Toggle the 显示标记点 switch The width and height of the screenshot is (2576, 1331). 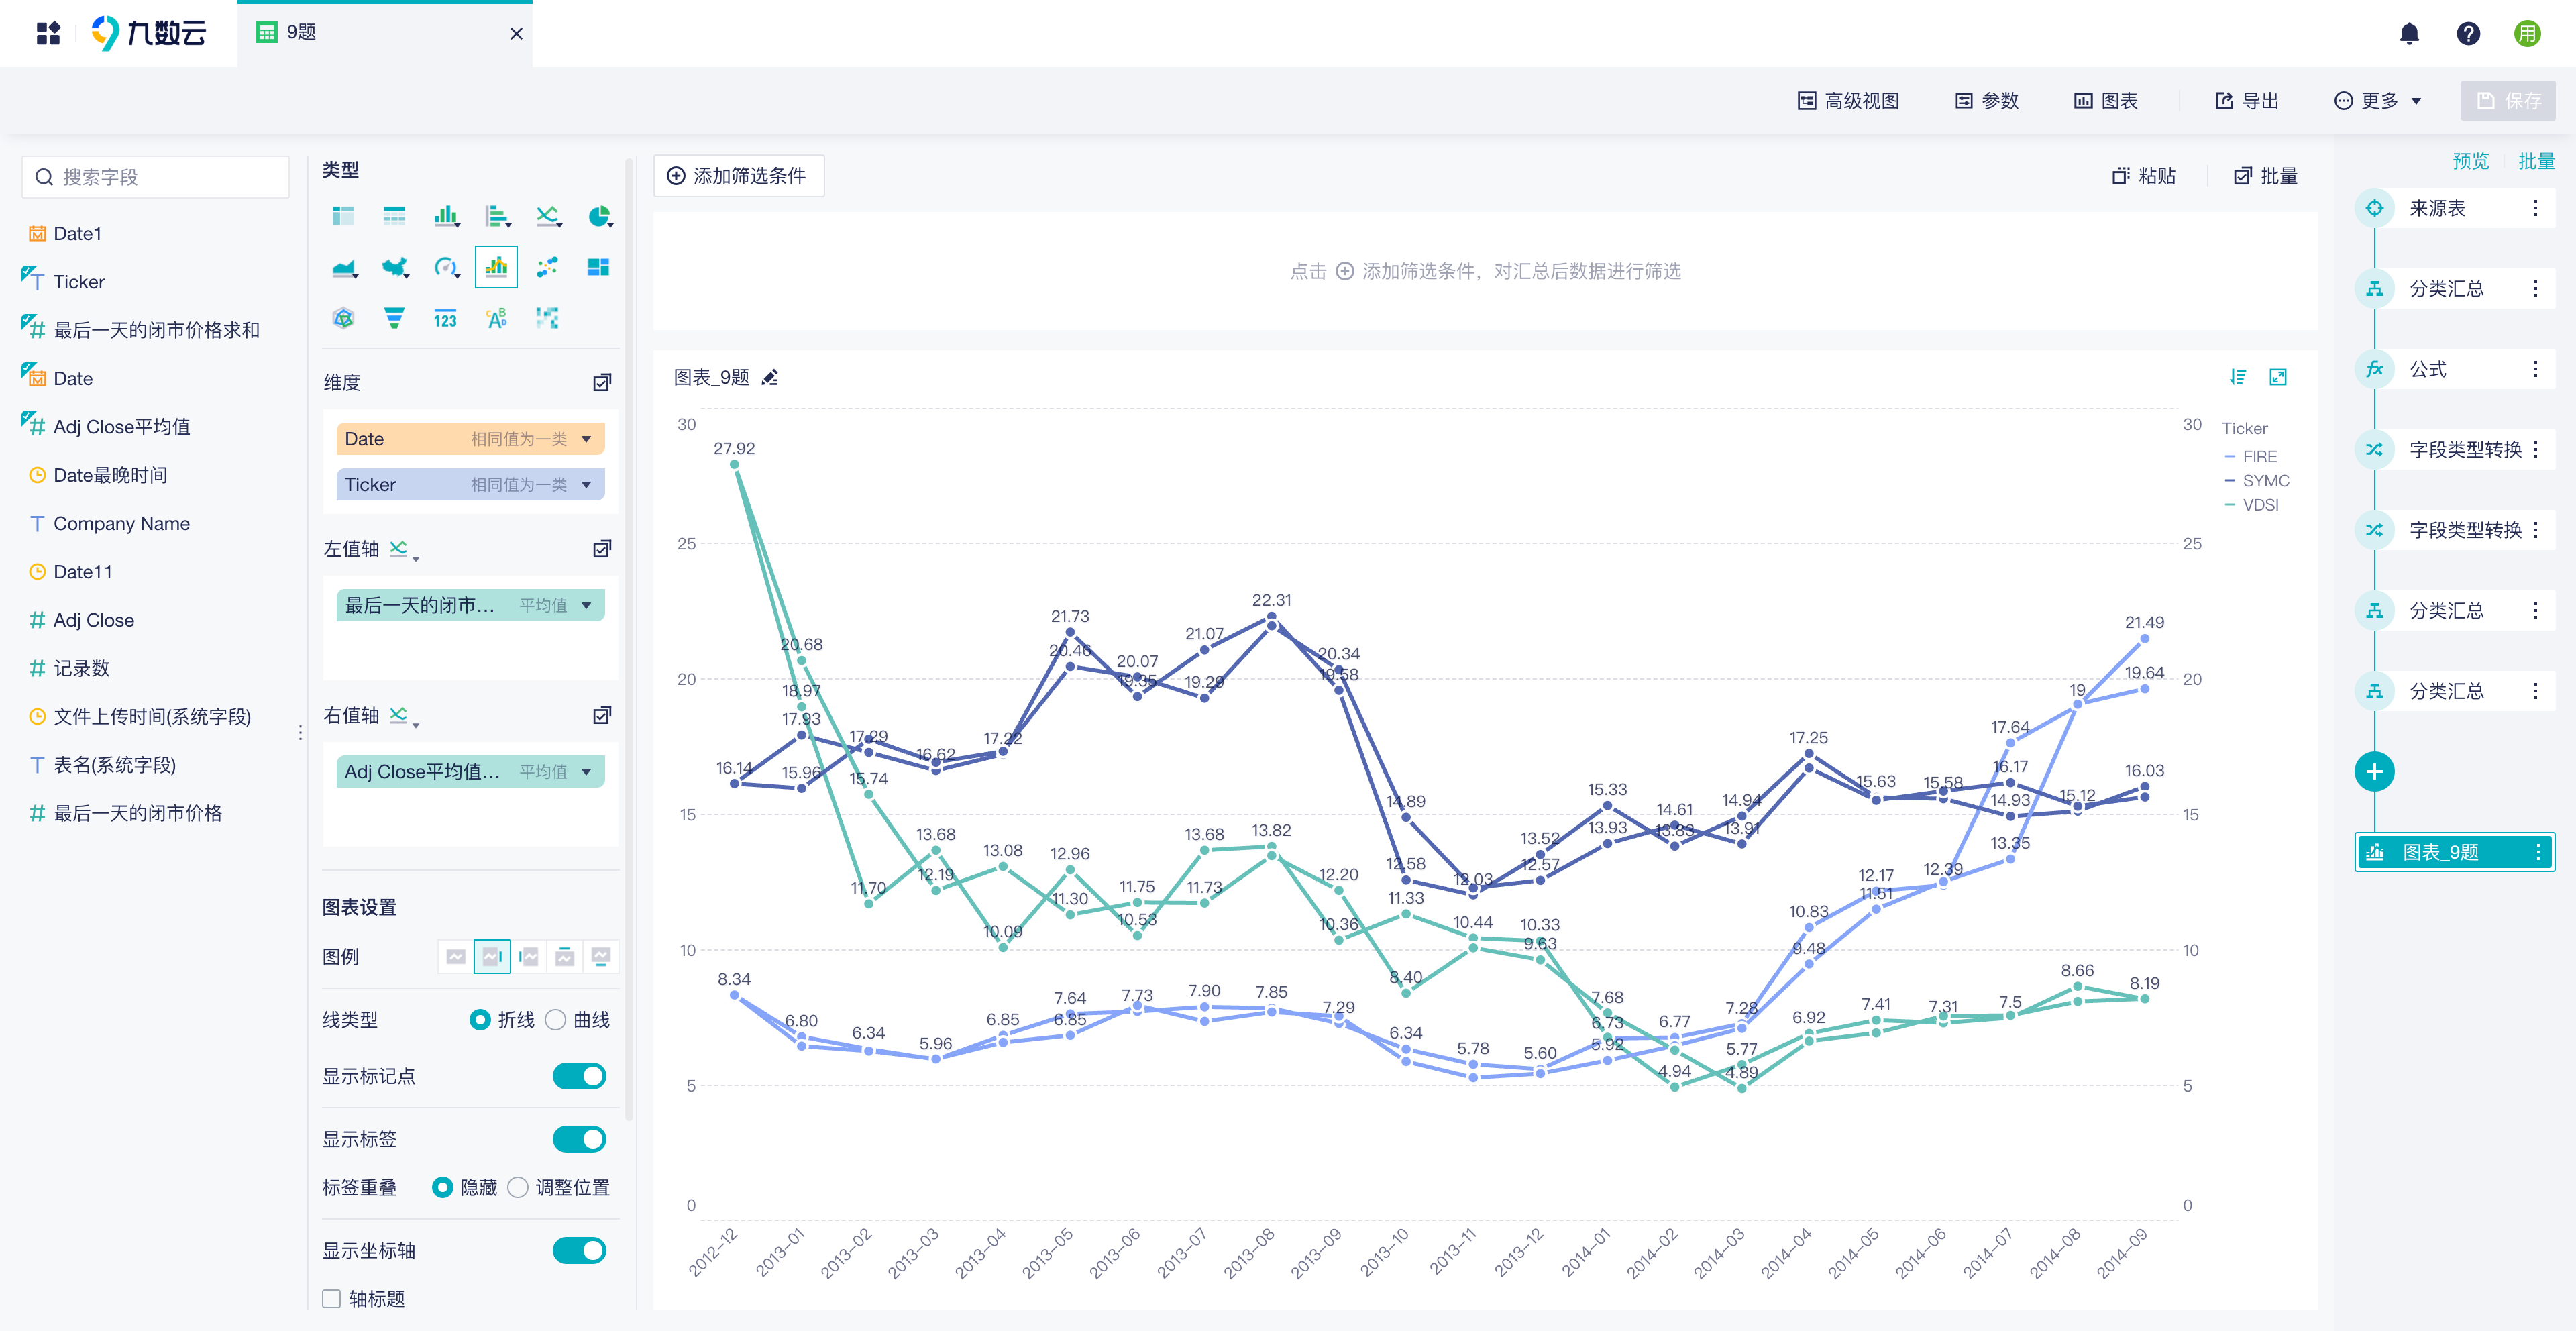coord(579,1076)
